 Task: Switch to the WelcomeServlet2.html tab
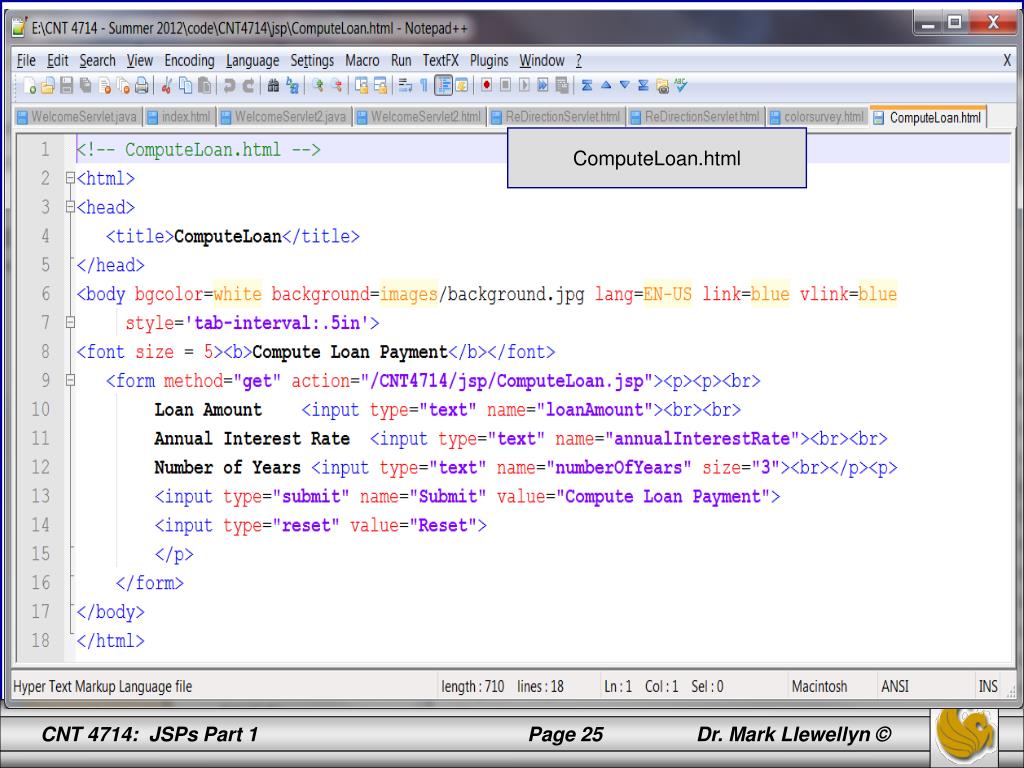point(419,117)
